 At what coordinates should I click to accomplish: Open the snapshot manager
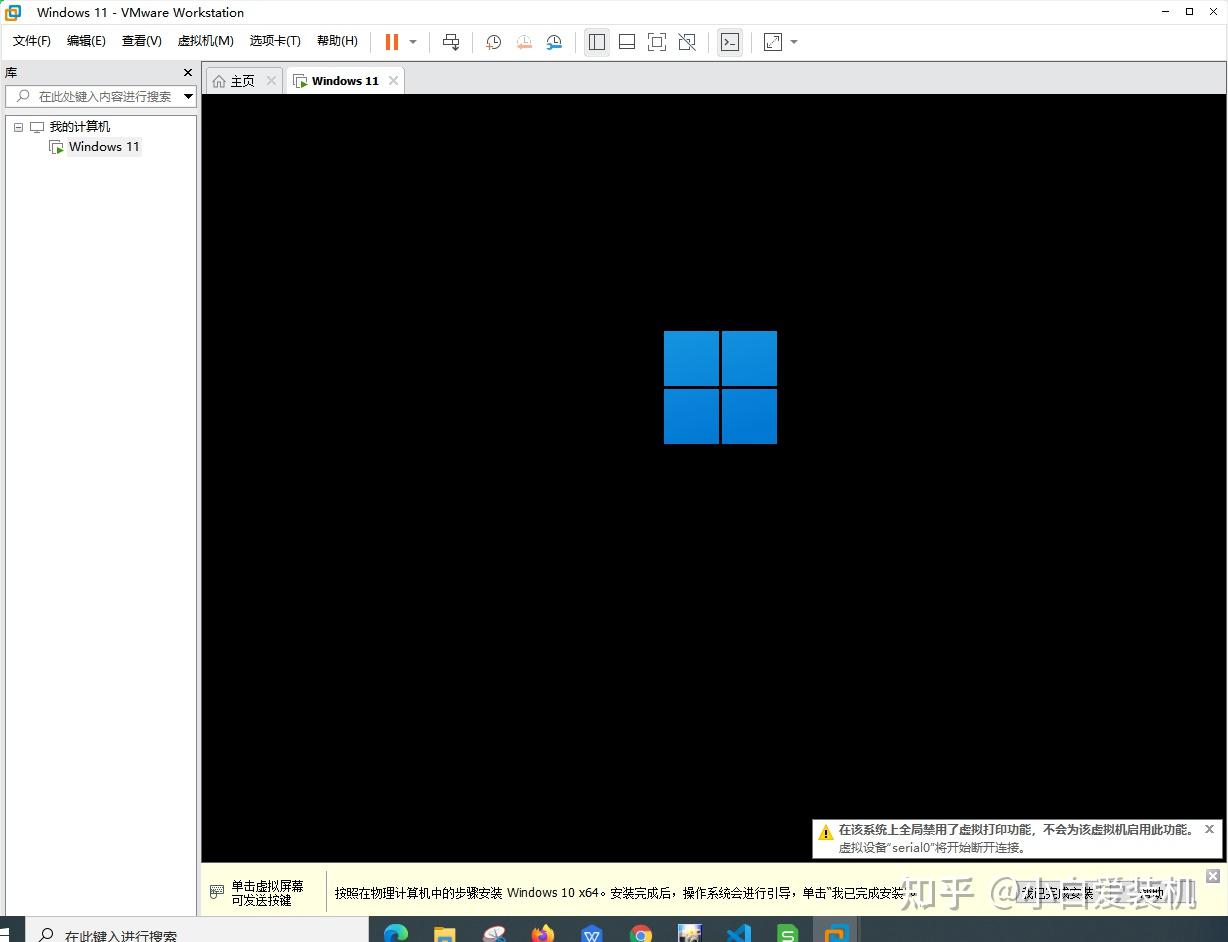[x=554, y=41]
